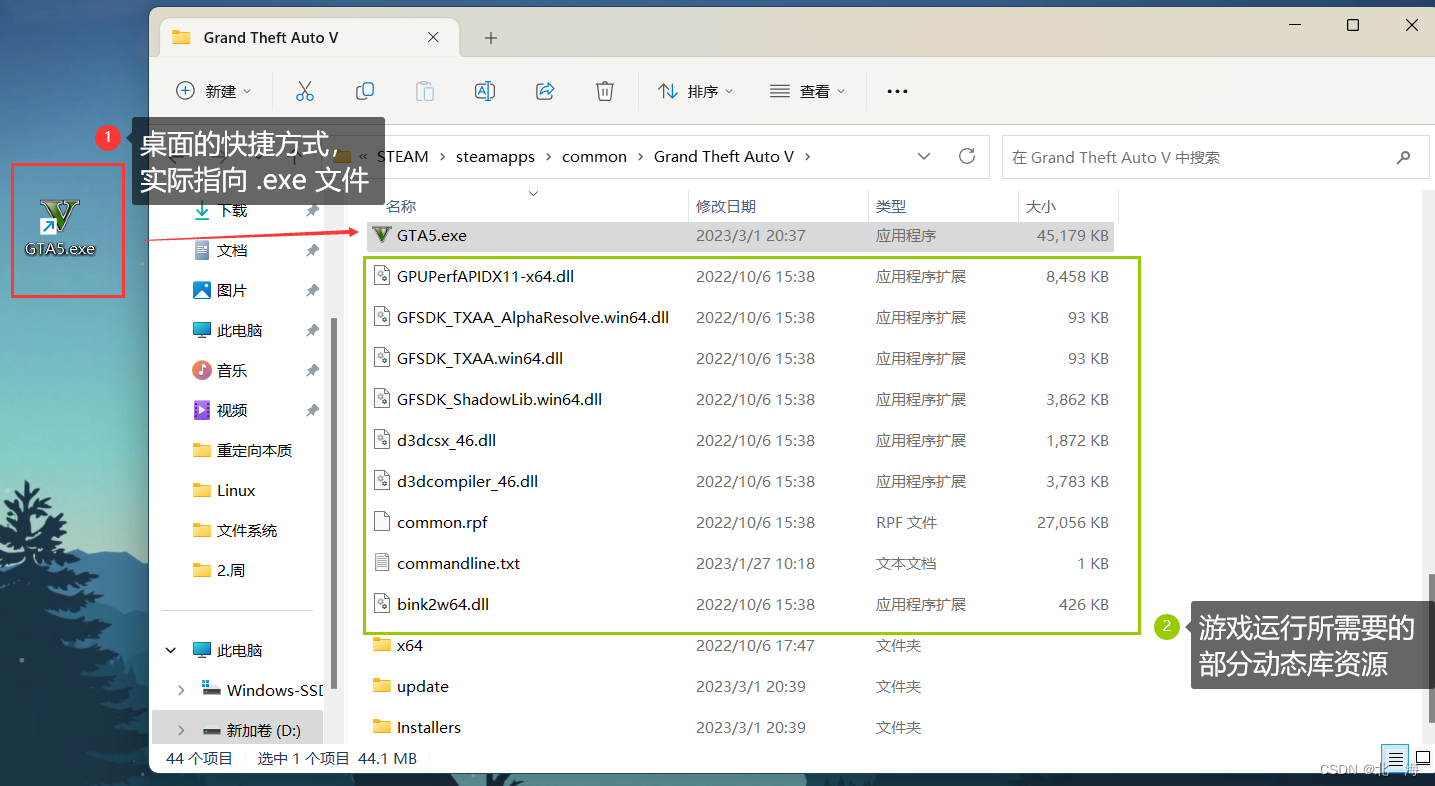Click the pin icon beside 音乐
This screenshot has height=786, width=1435.
312,370
